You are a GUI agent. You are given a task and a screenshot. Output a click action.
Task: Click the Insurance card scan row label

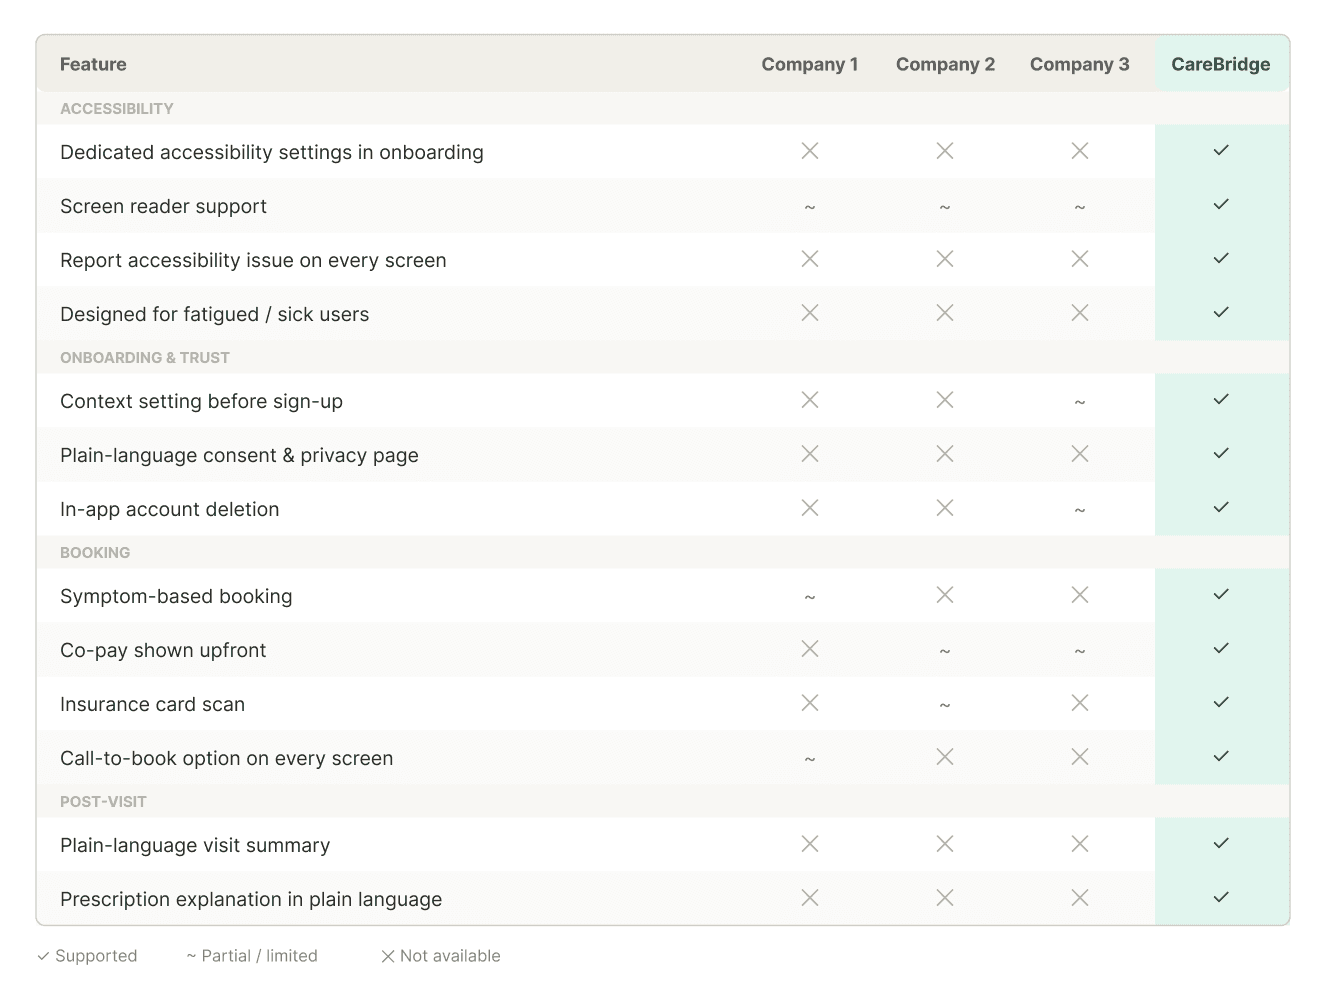tap(152, 703)
